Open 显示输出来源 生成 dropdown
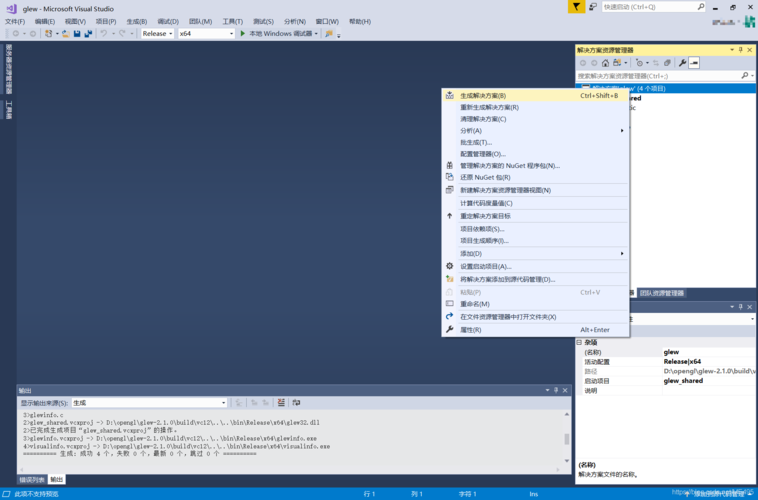Viewport: 758px width, 500px height. point(149,403)
